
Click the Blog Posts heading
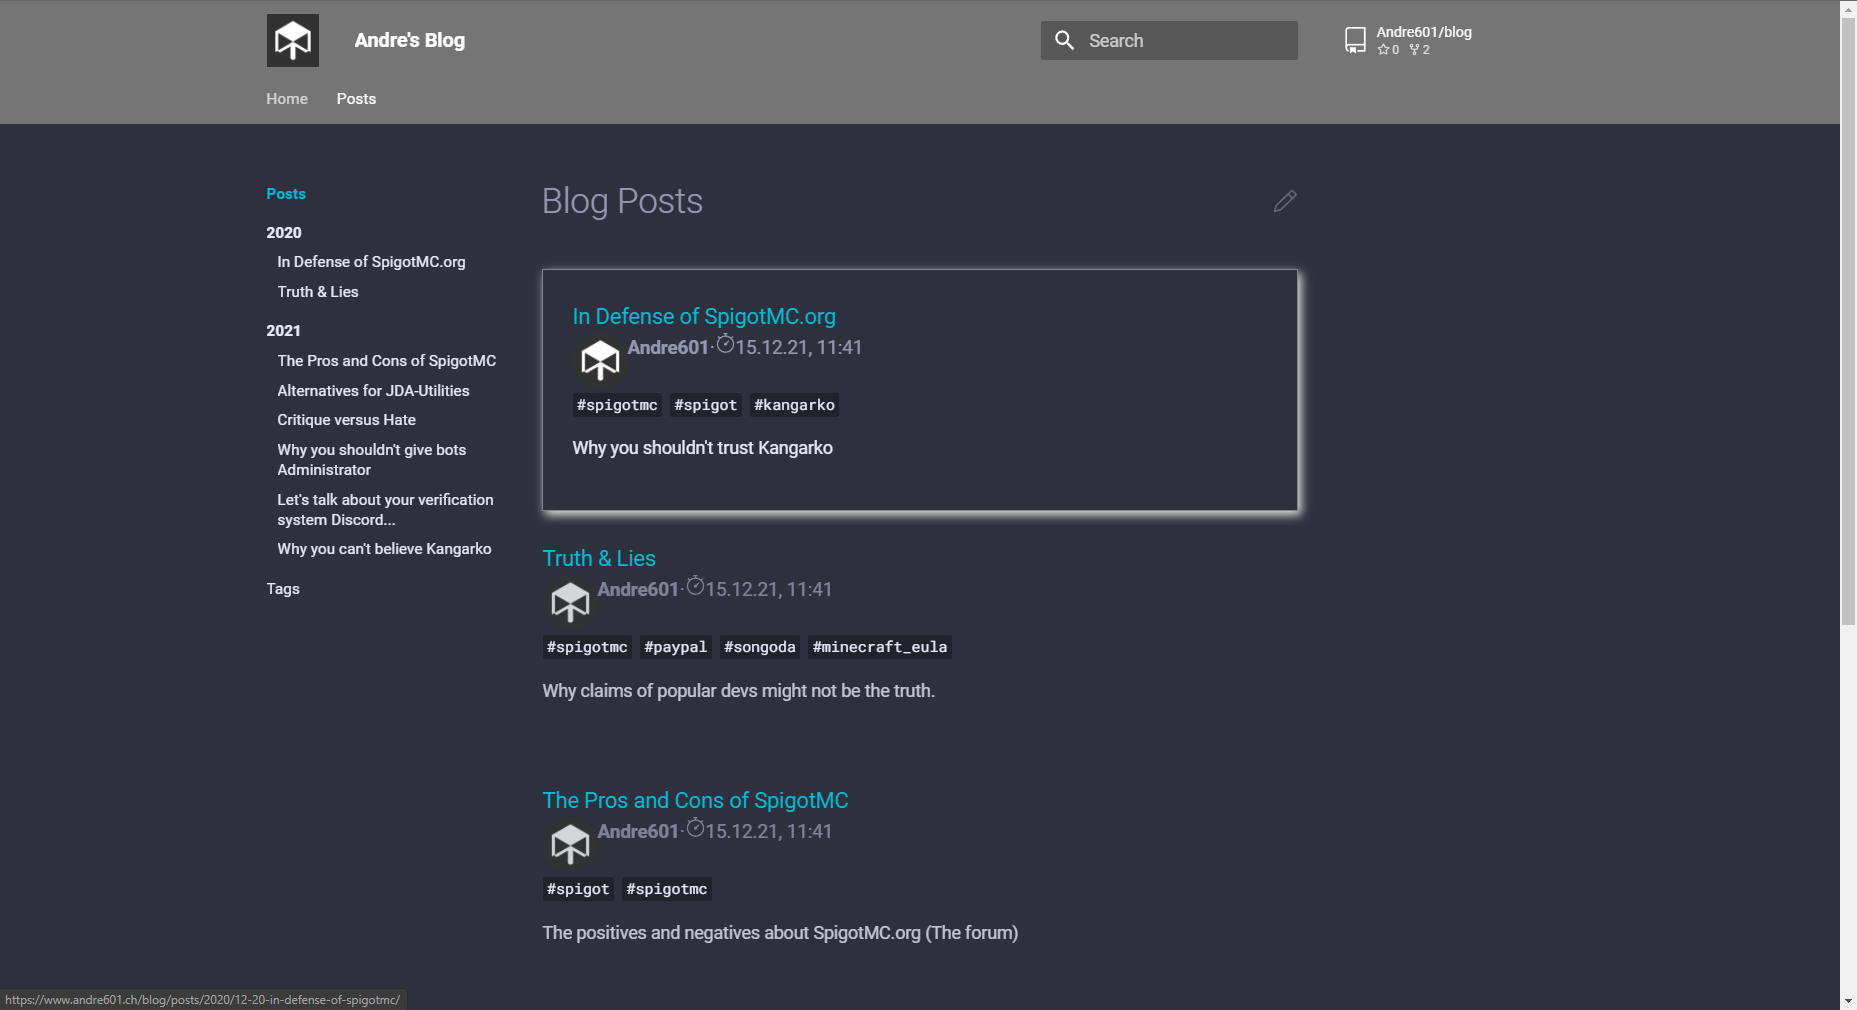pos(622,201)
